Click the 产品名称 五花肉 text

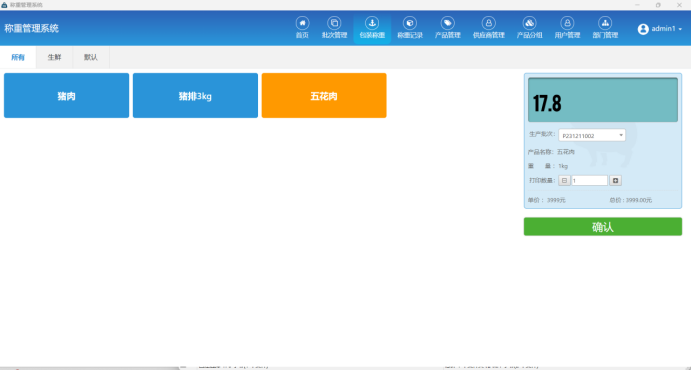pos(551,152)
